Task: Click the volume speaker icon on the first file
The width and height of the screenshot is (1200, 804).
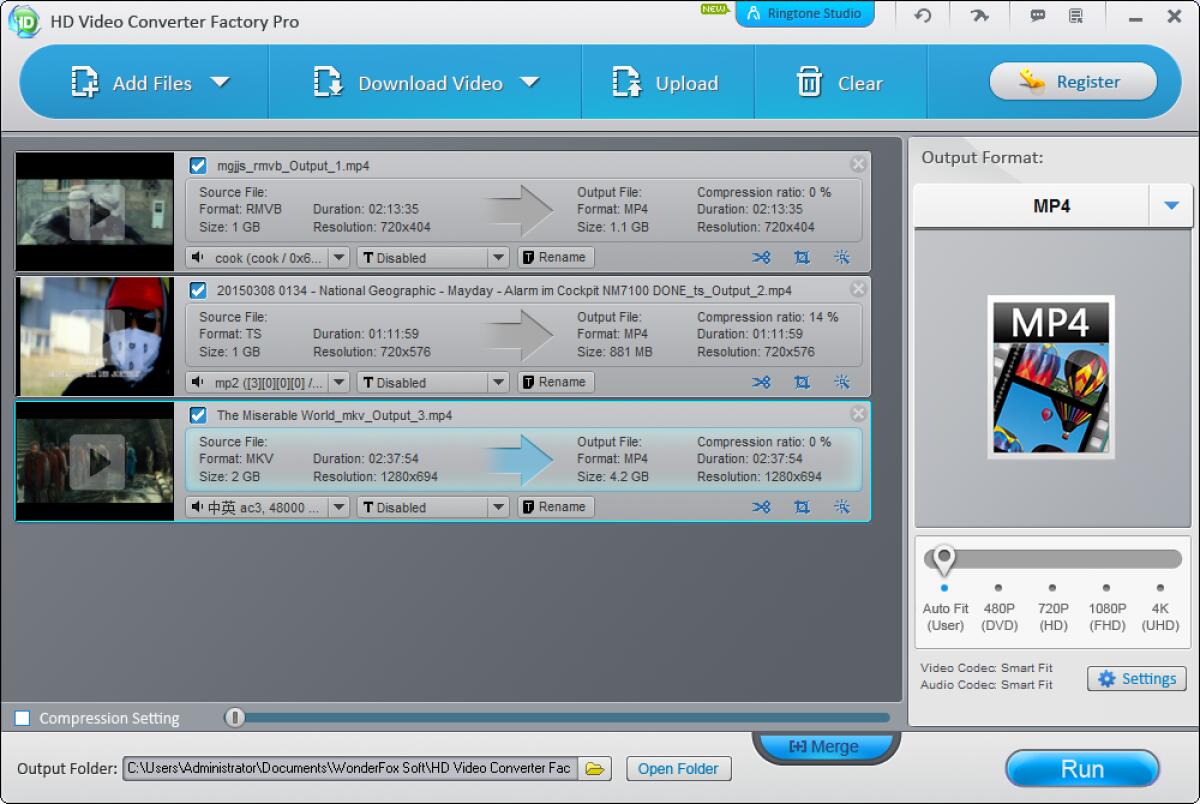Action: (x=196, y=257)
